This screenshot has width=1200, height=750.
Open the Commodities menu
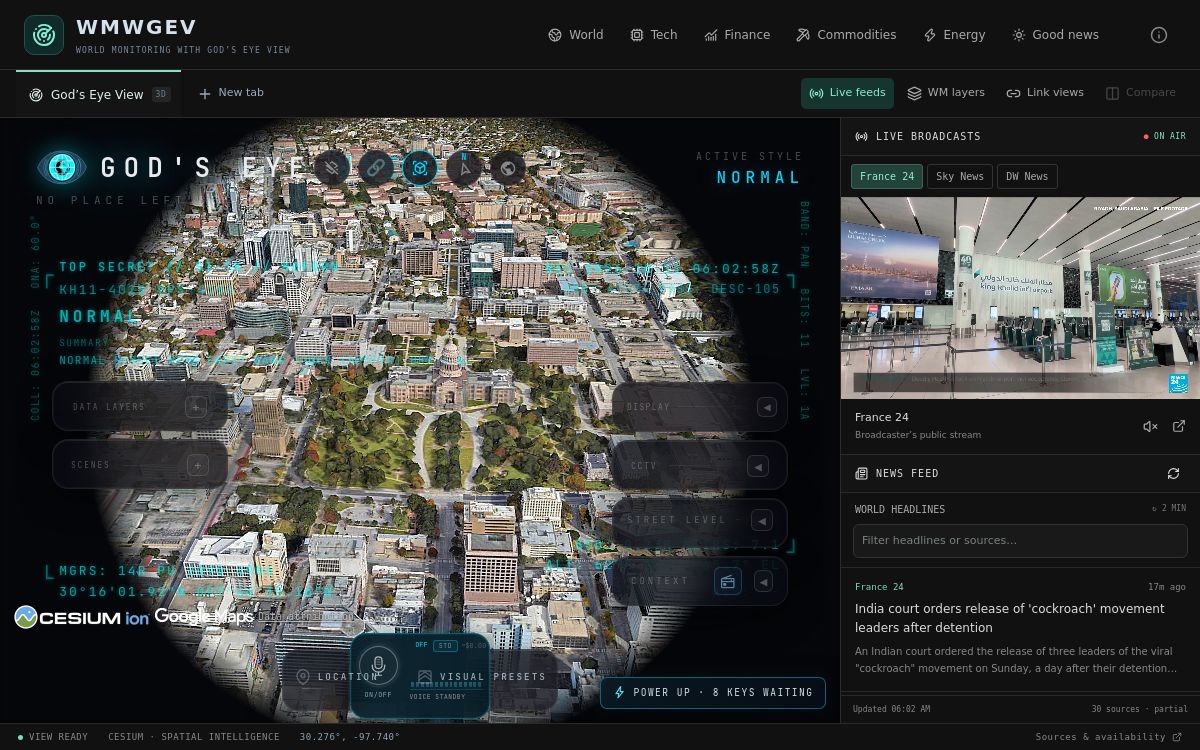[x=846, y=35]
